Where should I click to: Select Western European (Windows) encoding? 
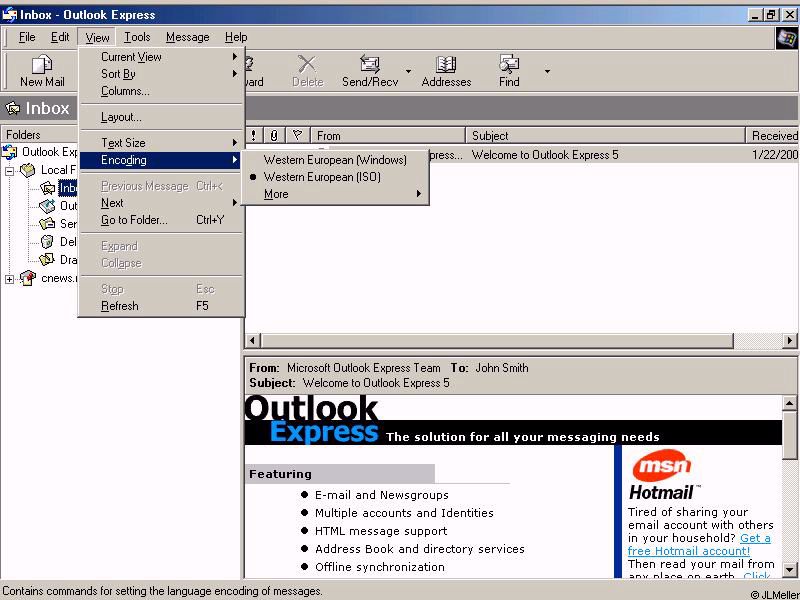335,160
